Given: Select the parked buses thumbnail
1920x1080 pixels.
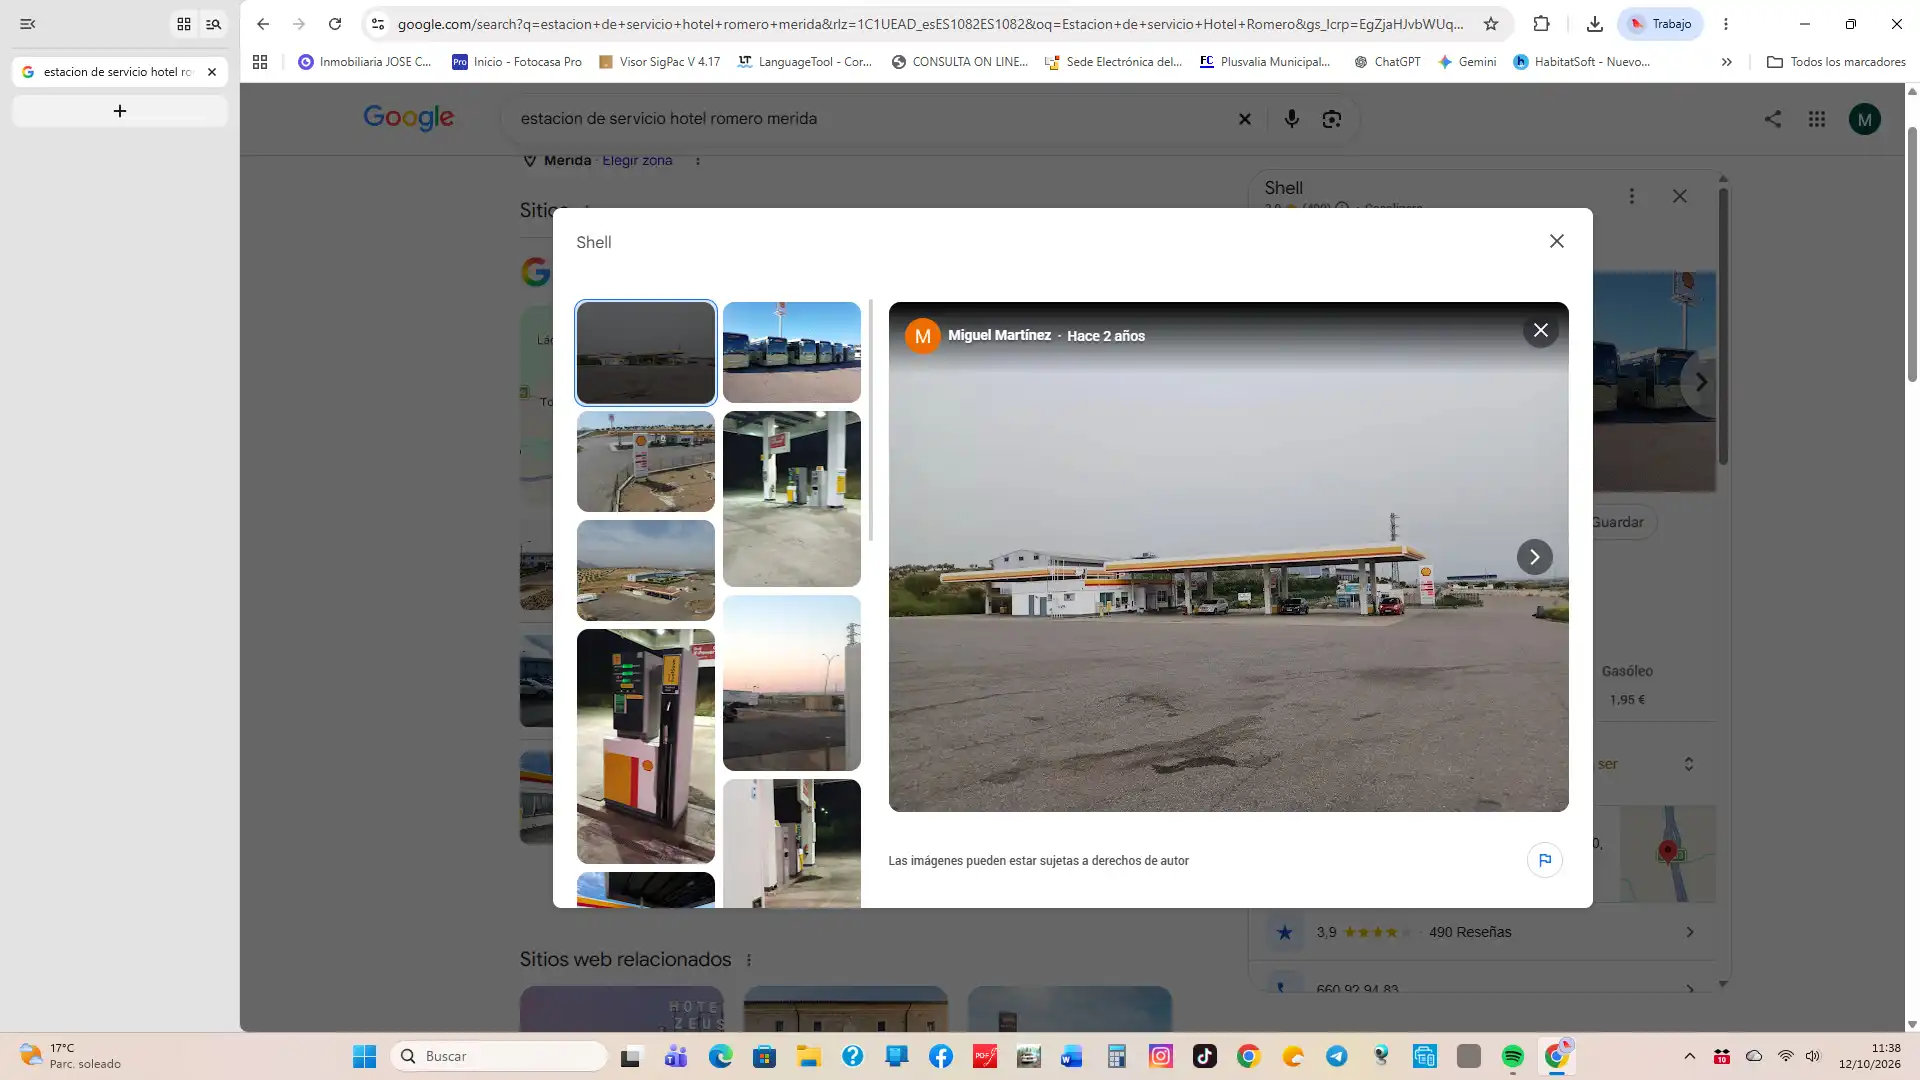Looking at the screenshot, I should (x=792, y=352).
